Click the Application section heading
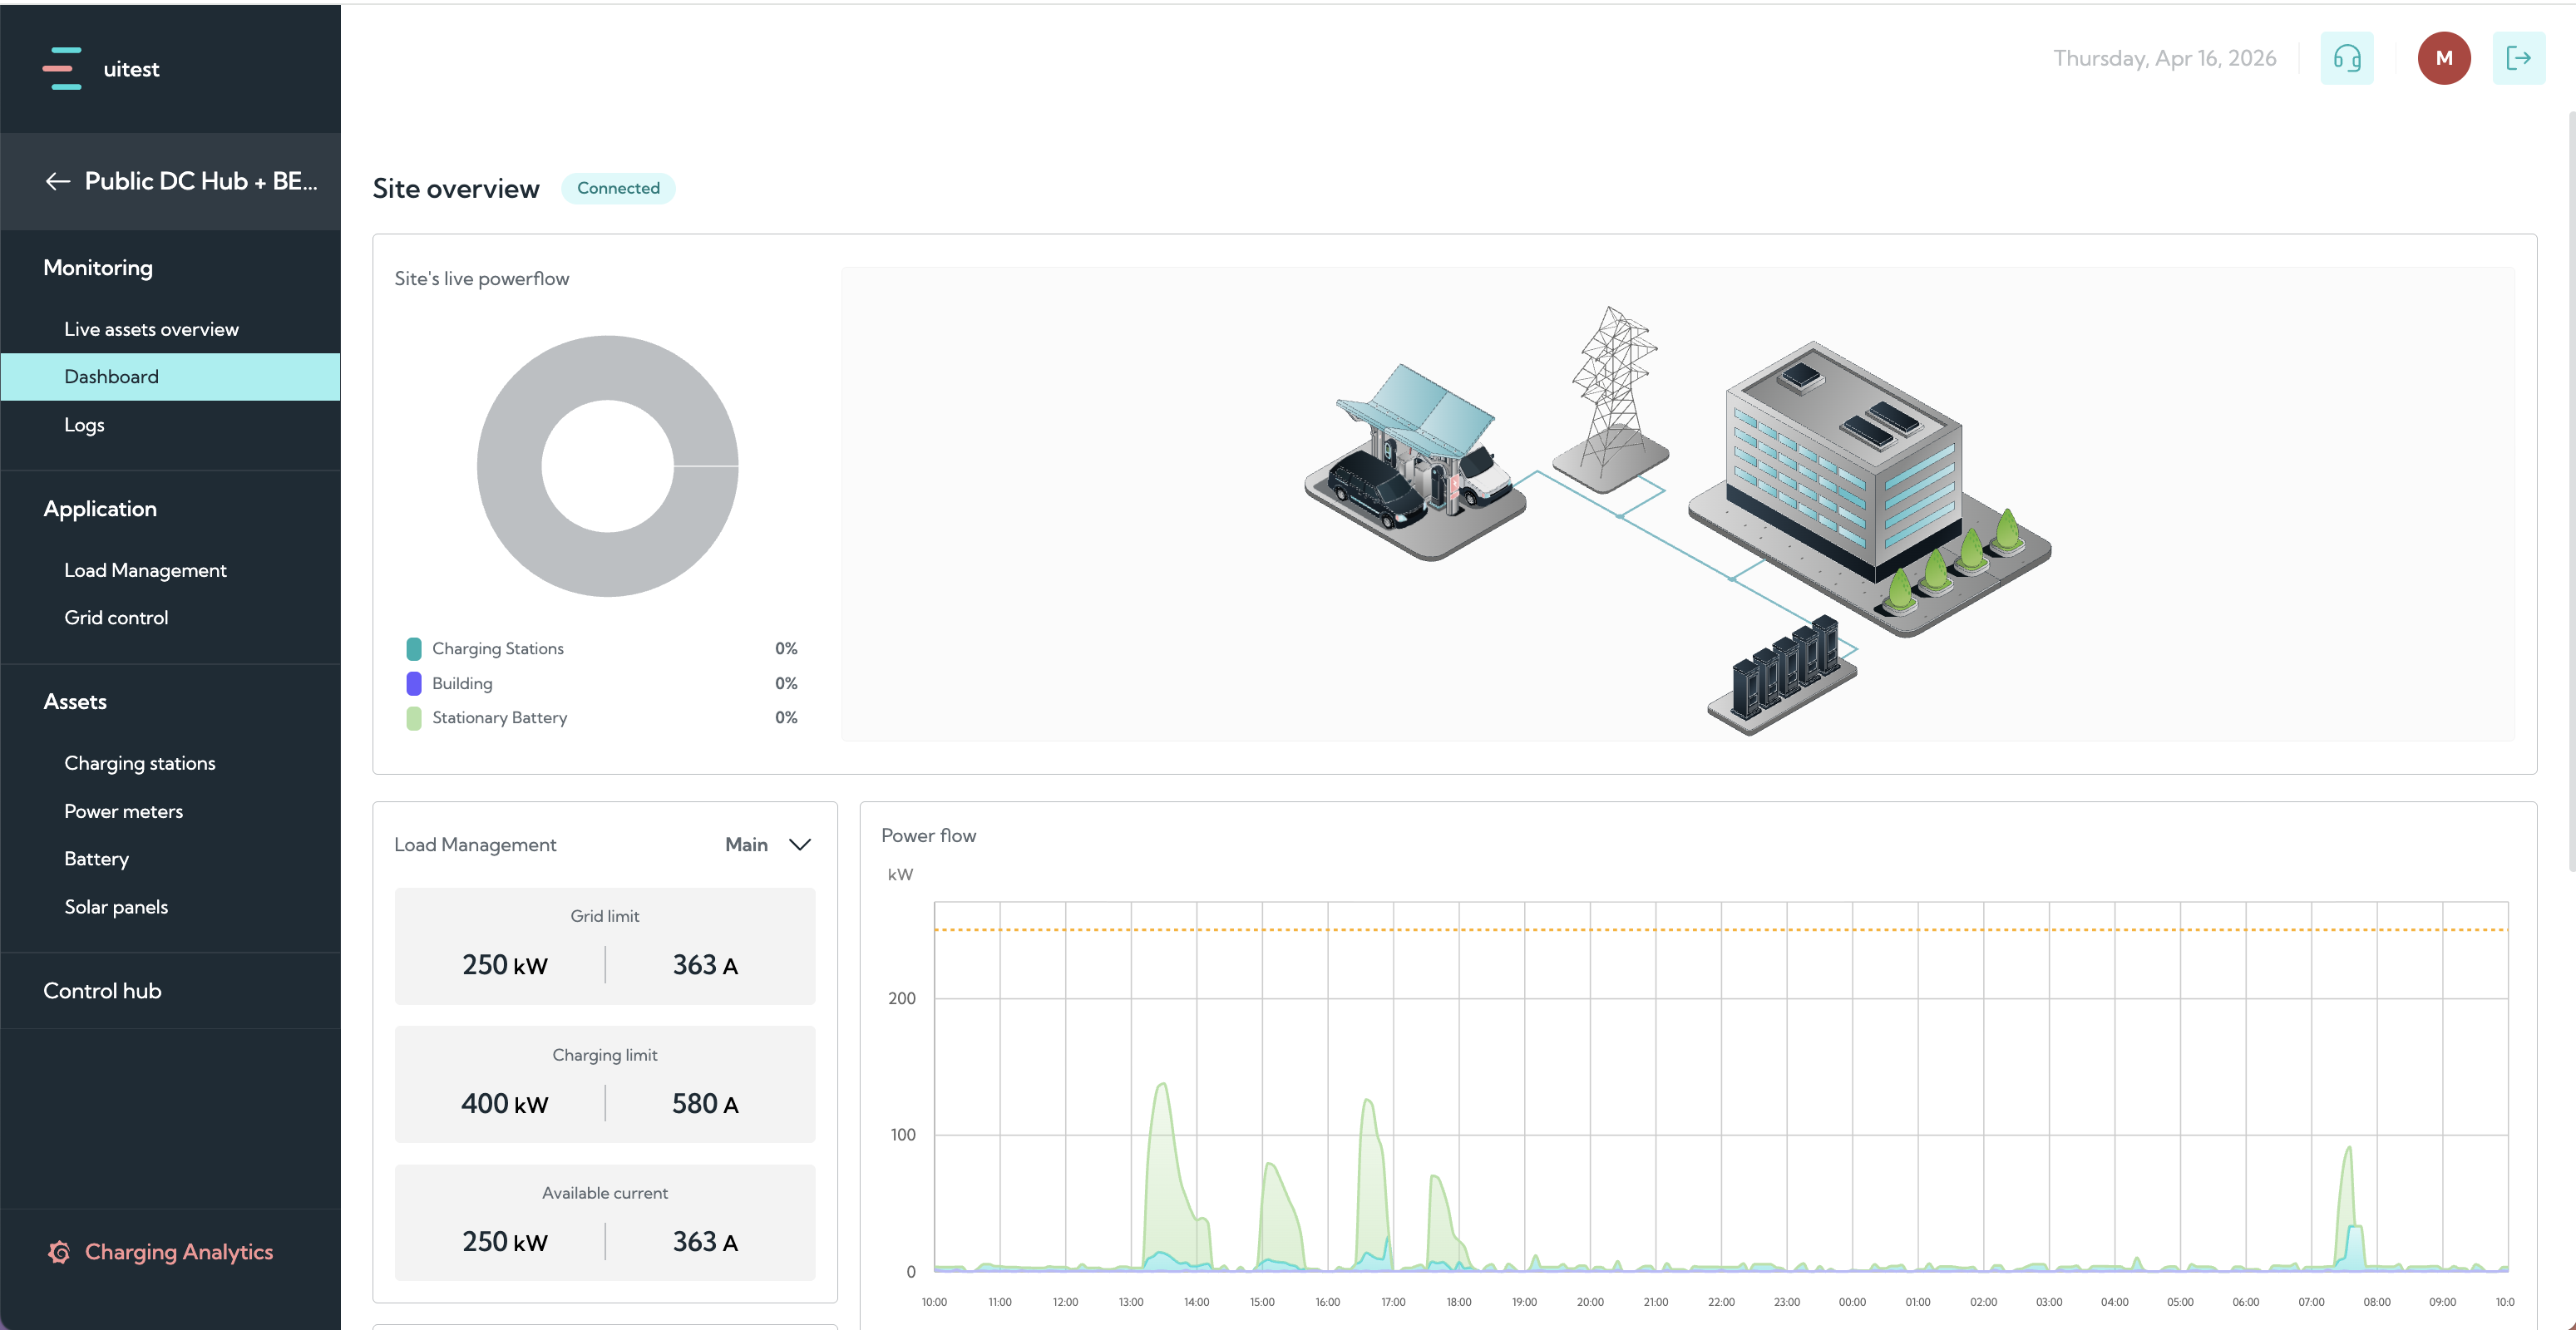This screenshot has height=1330, width=2576. 100,508
